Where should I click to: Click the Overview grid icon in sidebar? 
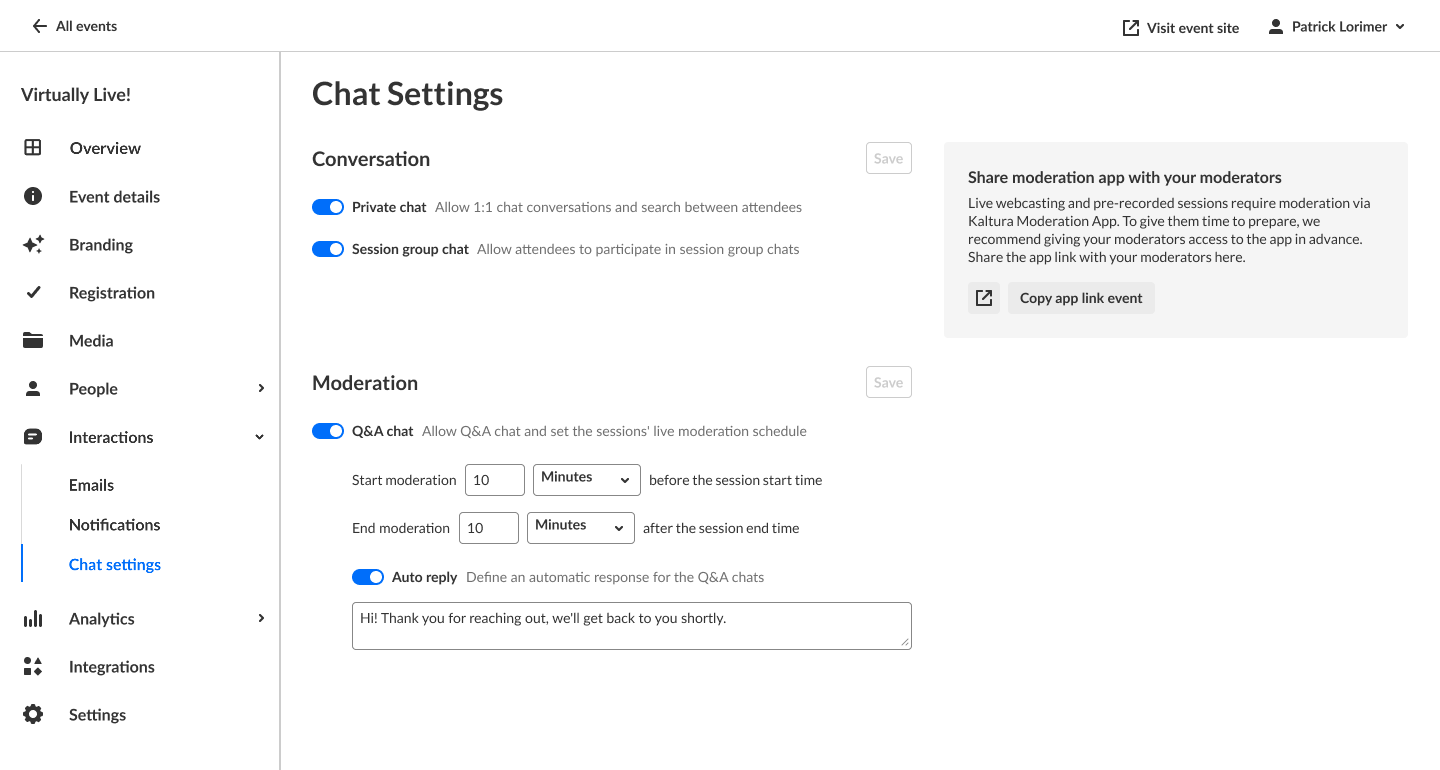point(33,148)
